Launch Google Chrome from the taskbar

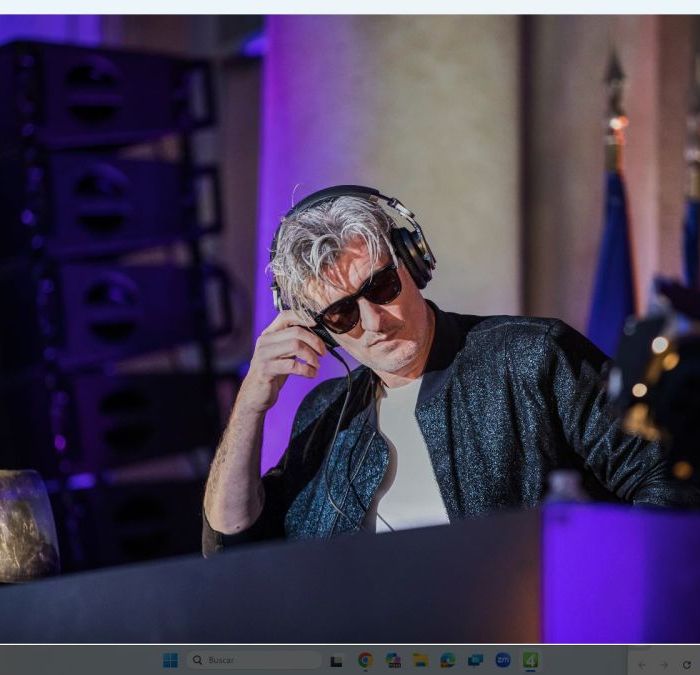[365, 660]
